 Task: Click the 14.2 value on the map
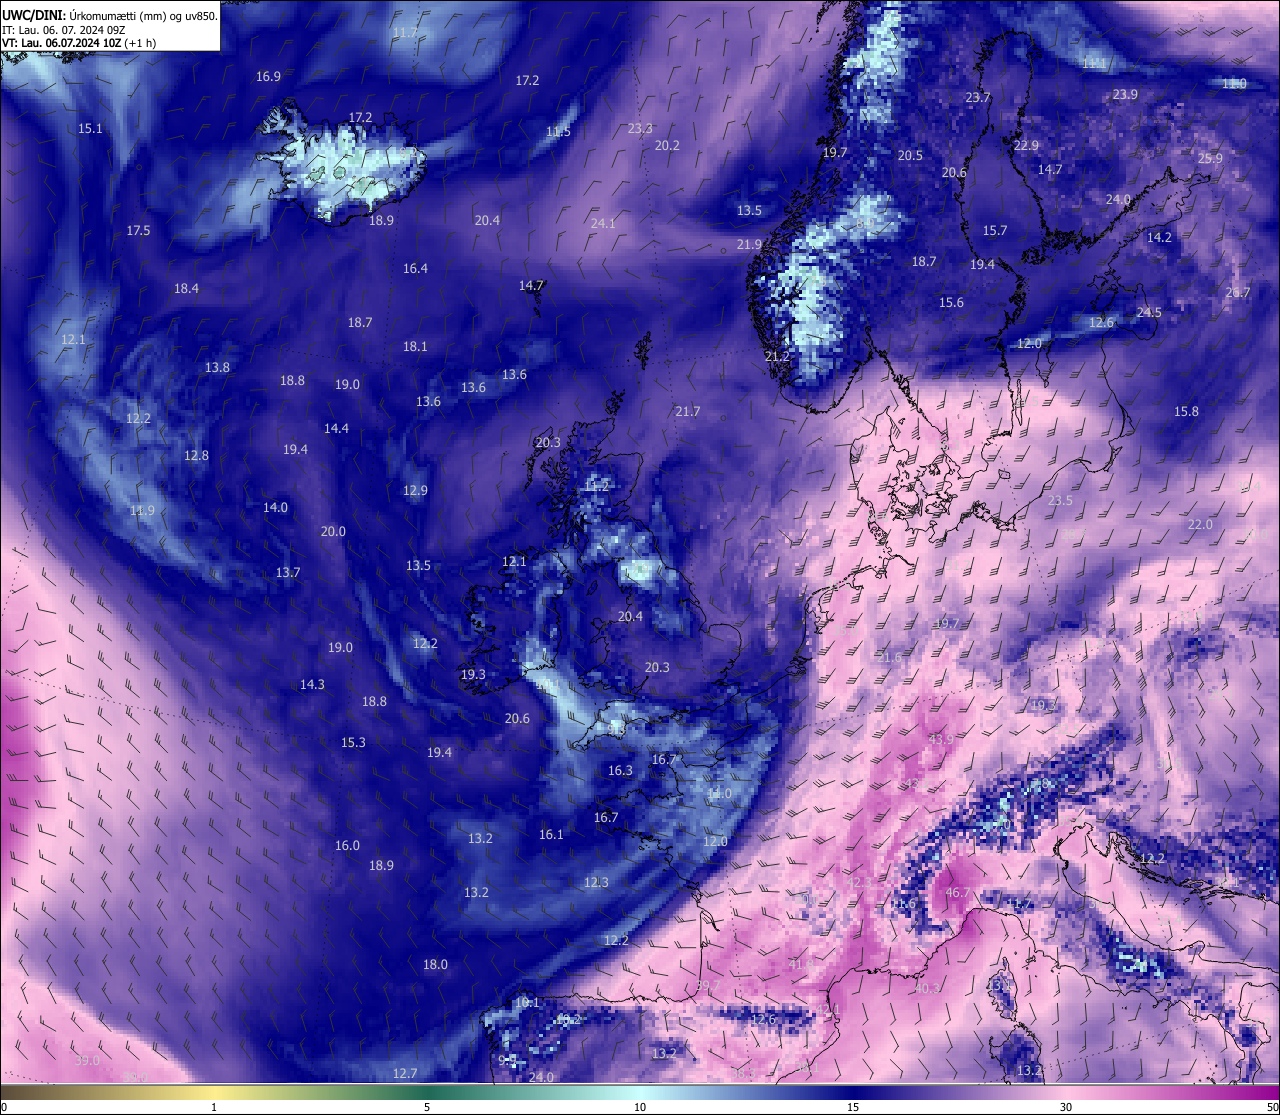coord(1159,237)
